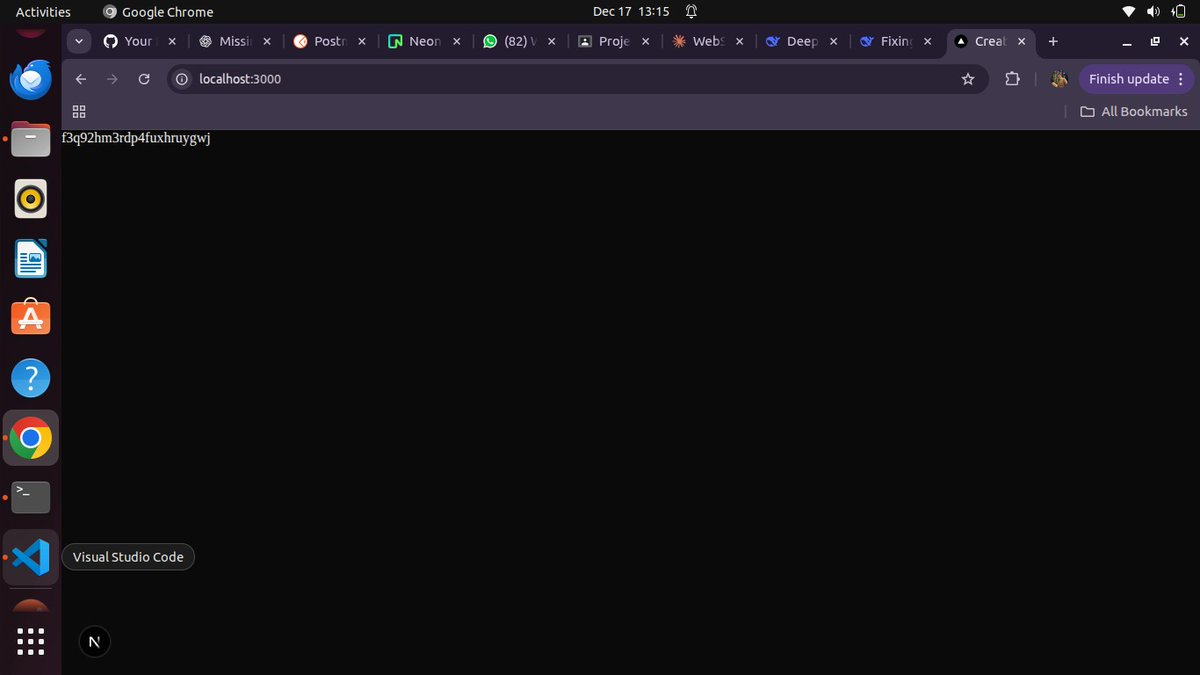Close the WhatsApp (82) tab
Viewport: 1200px width, 675px height.
(x=552, y=41)
